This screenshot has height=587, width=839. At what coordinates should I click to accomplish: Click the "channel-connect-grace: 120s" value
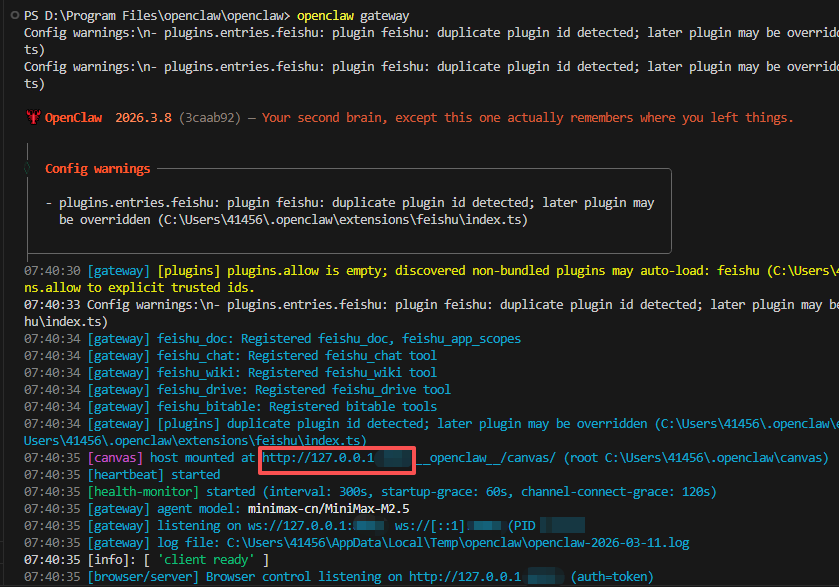point(615,492)
